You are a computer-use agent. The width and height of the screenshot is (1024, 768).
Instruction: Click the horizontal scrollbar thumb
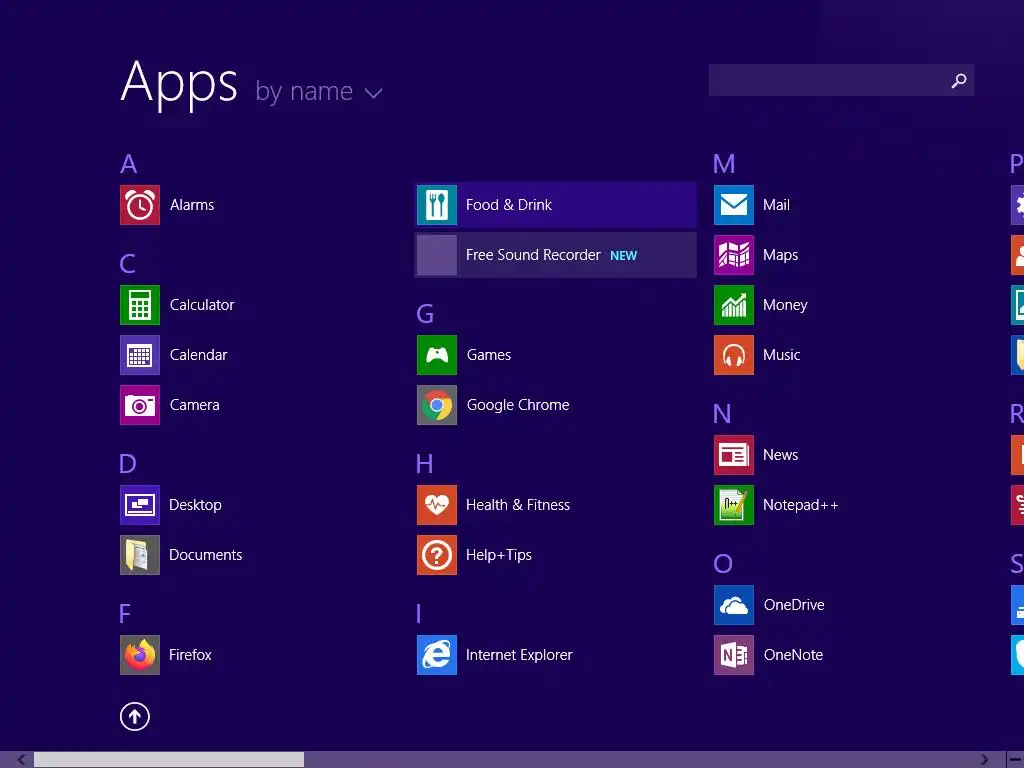169,760
